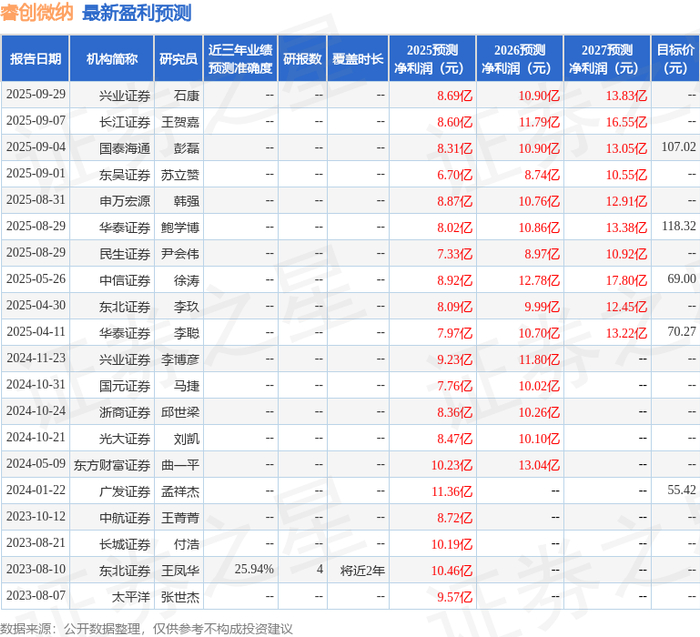Select the date 2025-04-30

pyautogui.click(x=36, y=305)
